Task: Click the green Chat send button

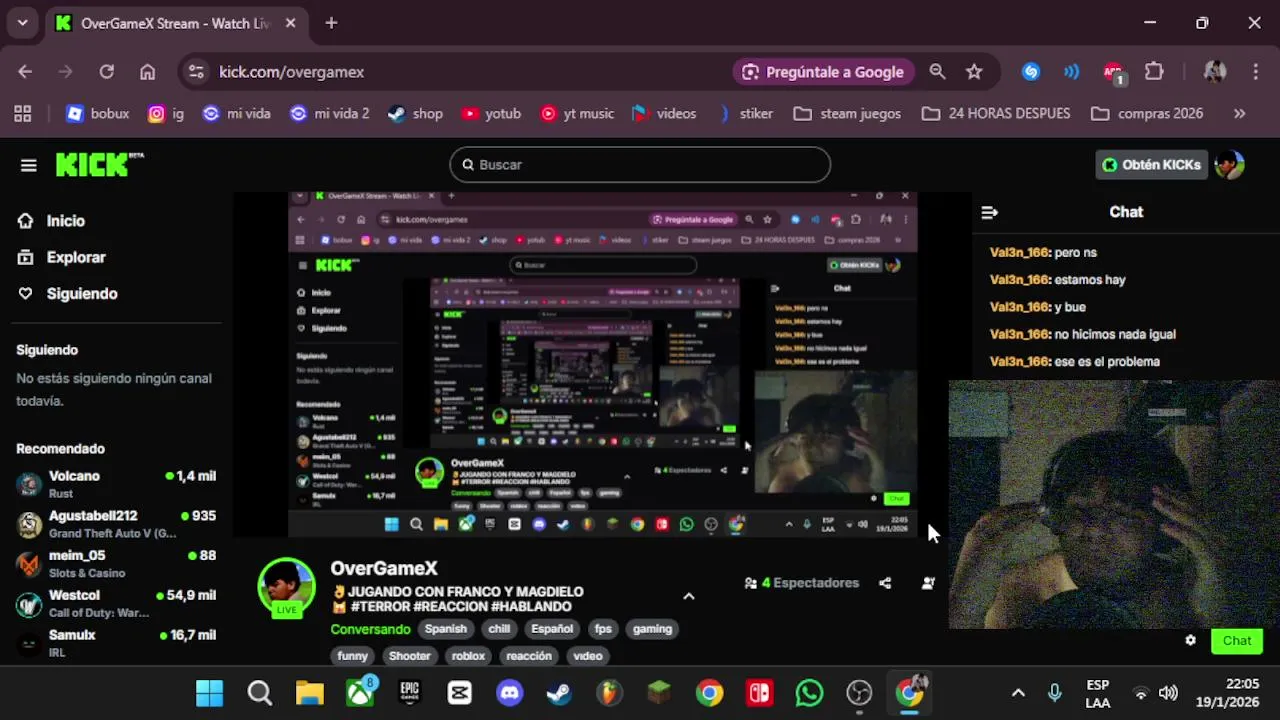Action: 1237,641
